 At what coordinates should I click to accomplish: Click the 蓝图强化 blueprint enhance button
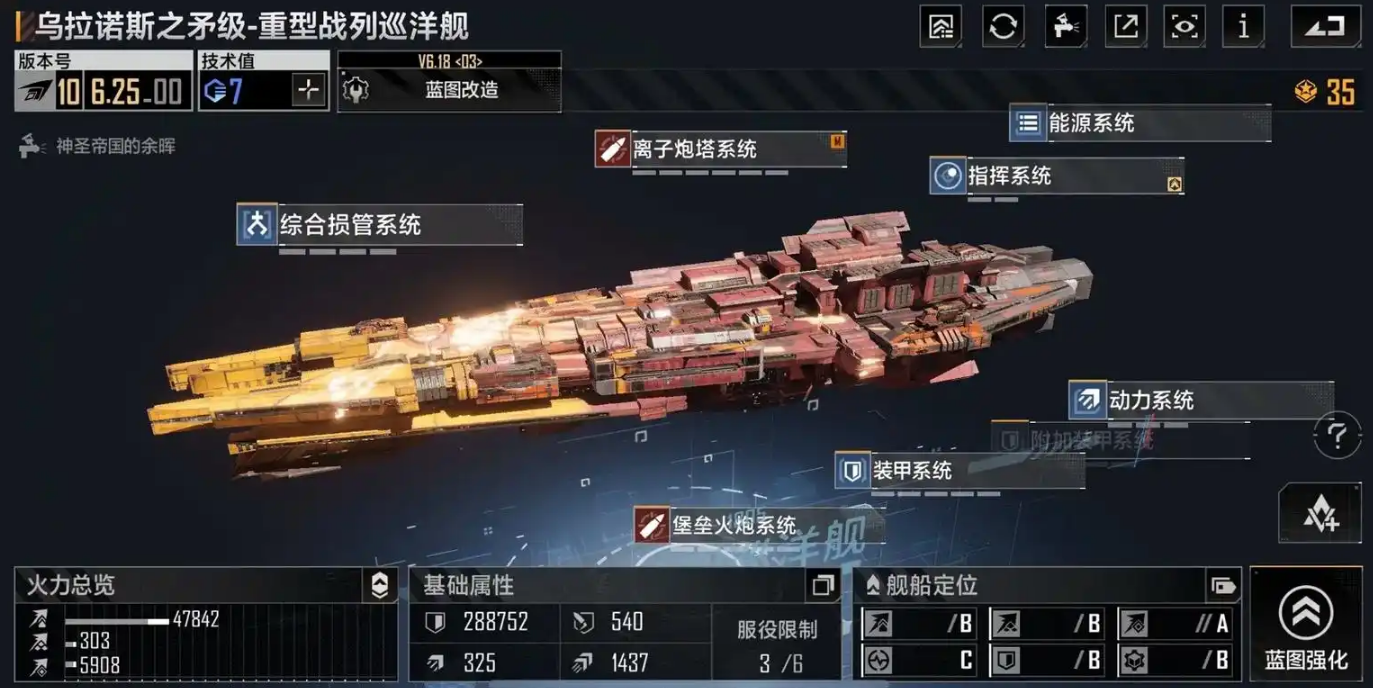[1306, 624]
